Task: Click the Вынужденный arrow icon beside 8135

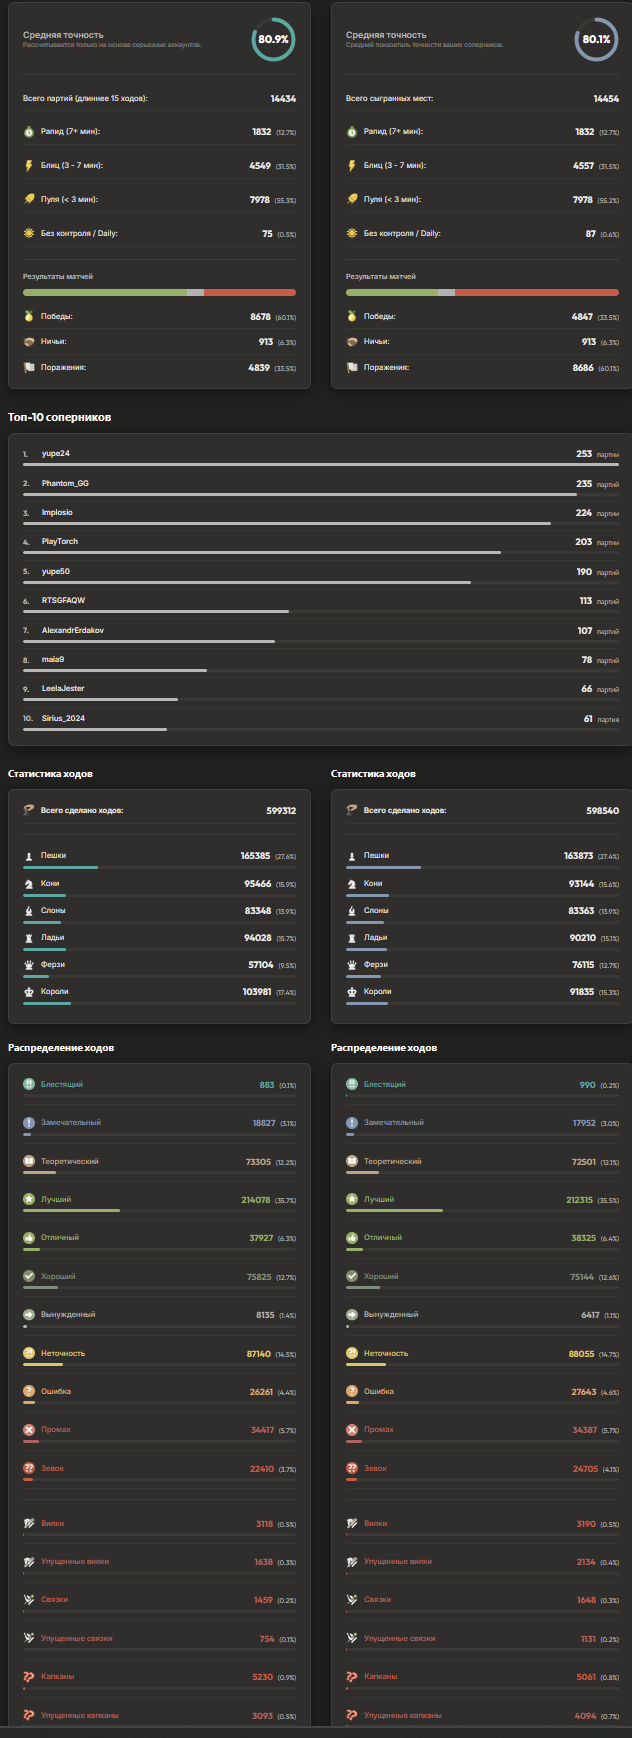Action: coord(29,1315)
